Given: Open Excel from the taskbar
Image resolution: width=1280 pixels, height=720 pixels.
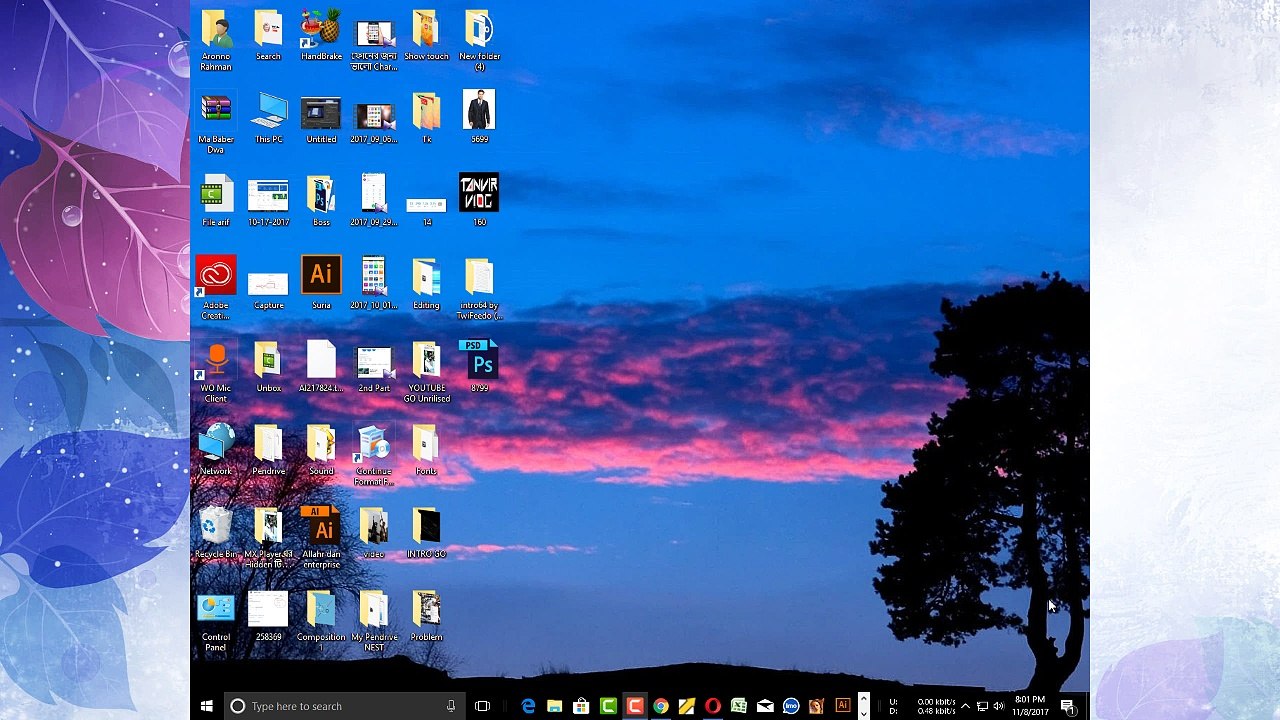Looking at the screenshot, I should tap(738, 706).
